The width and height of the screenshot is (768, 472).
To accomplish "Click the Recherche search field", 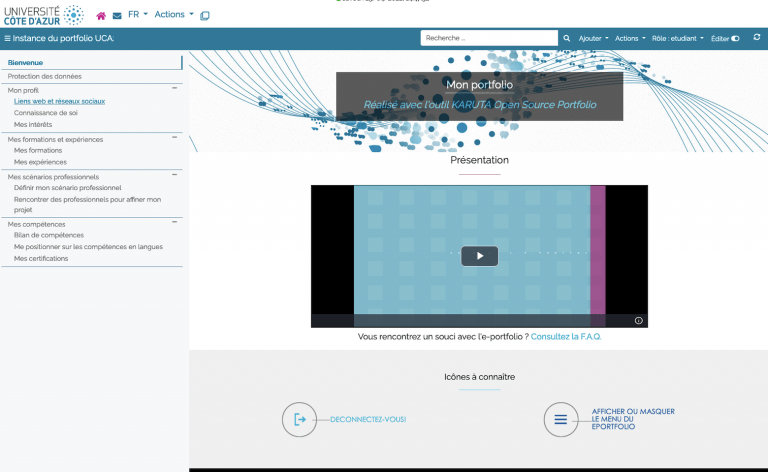I will tap(489, 38).
